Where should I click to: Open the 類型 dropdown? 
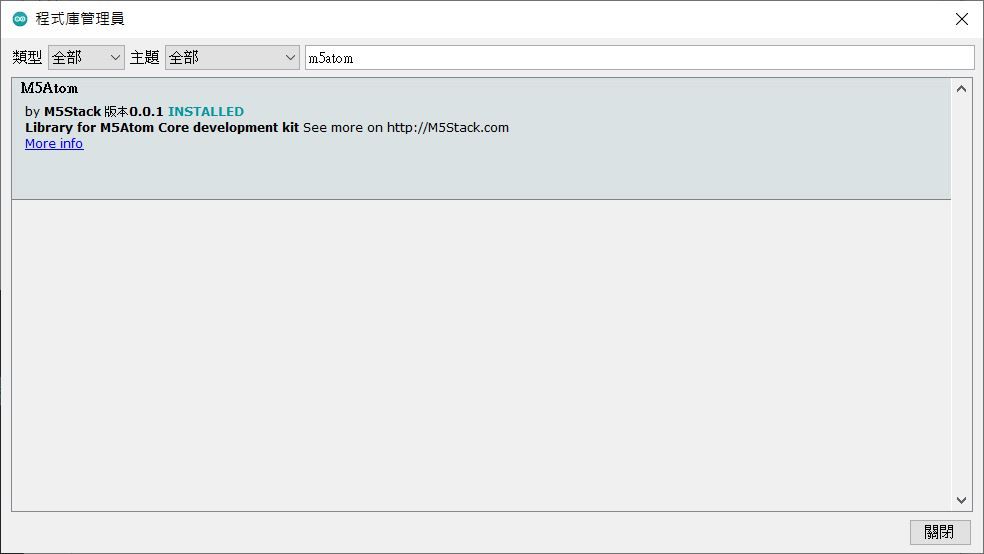(86, 58)
